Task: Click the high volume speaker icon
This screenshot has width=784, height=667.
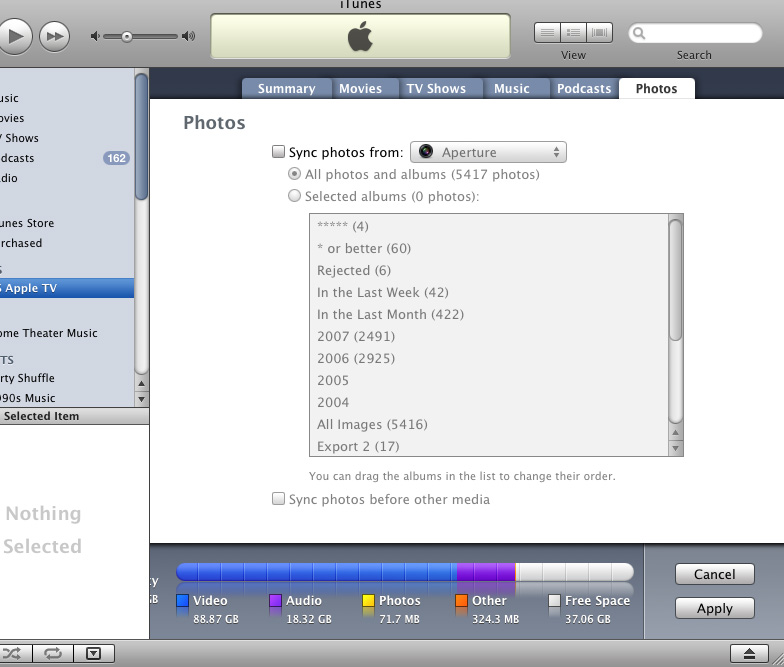Action: [x=188, y=36]
